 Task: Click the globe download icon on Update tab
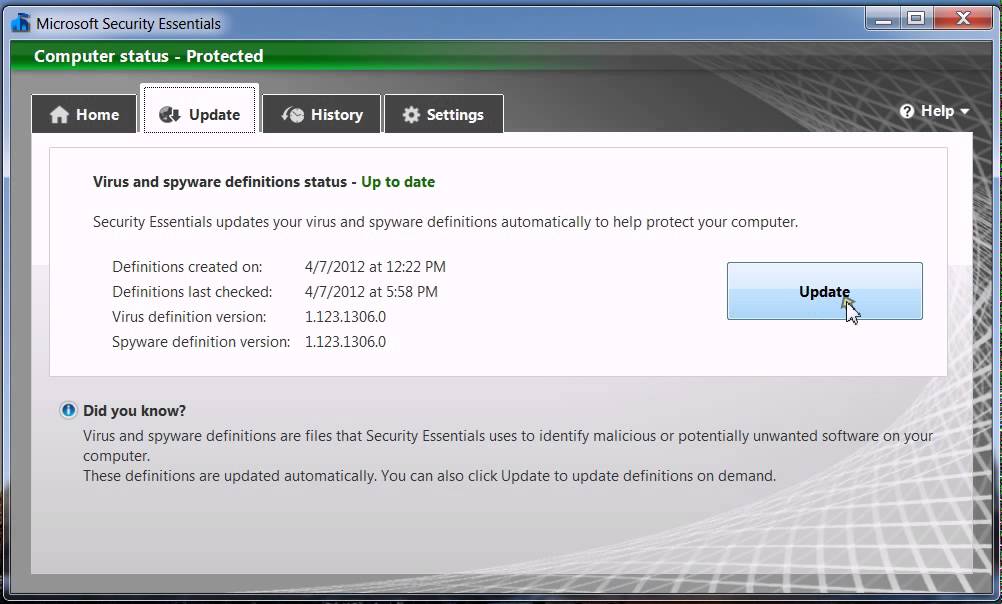pos(169,114)
